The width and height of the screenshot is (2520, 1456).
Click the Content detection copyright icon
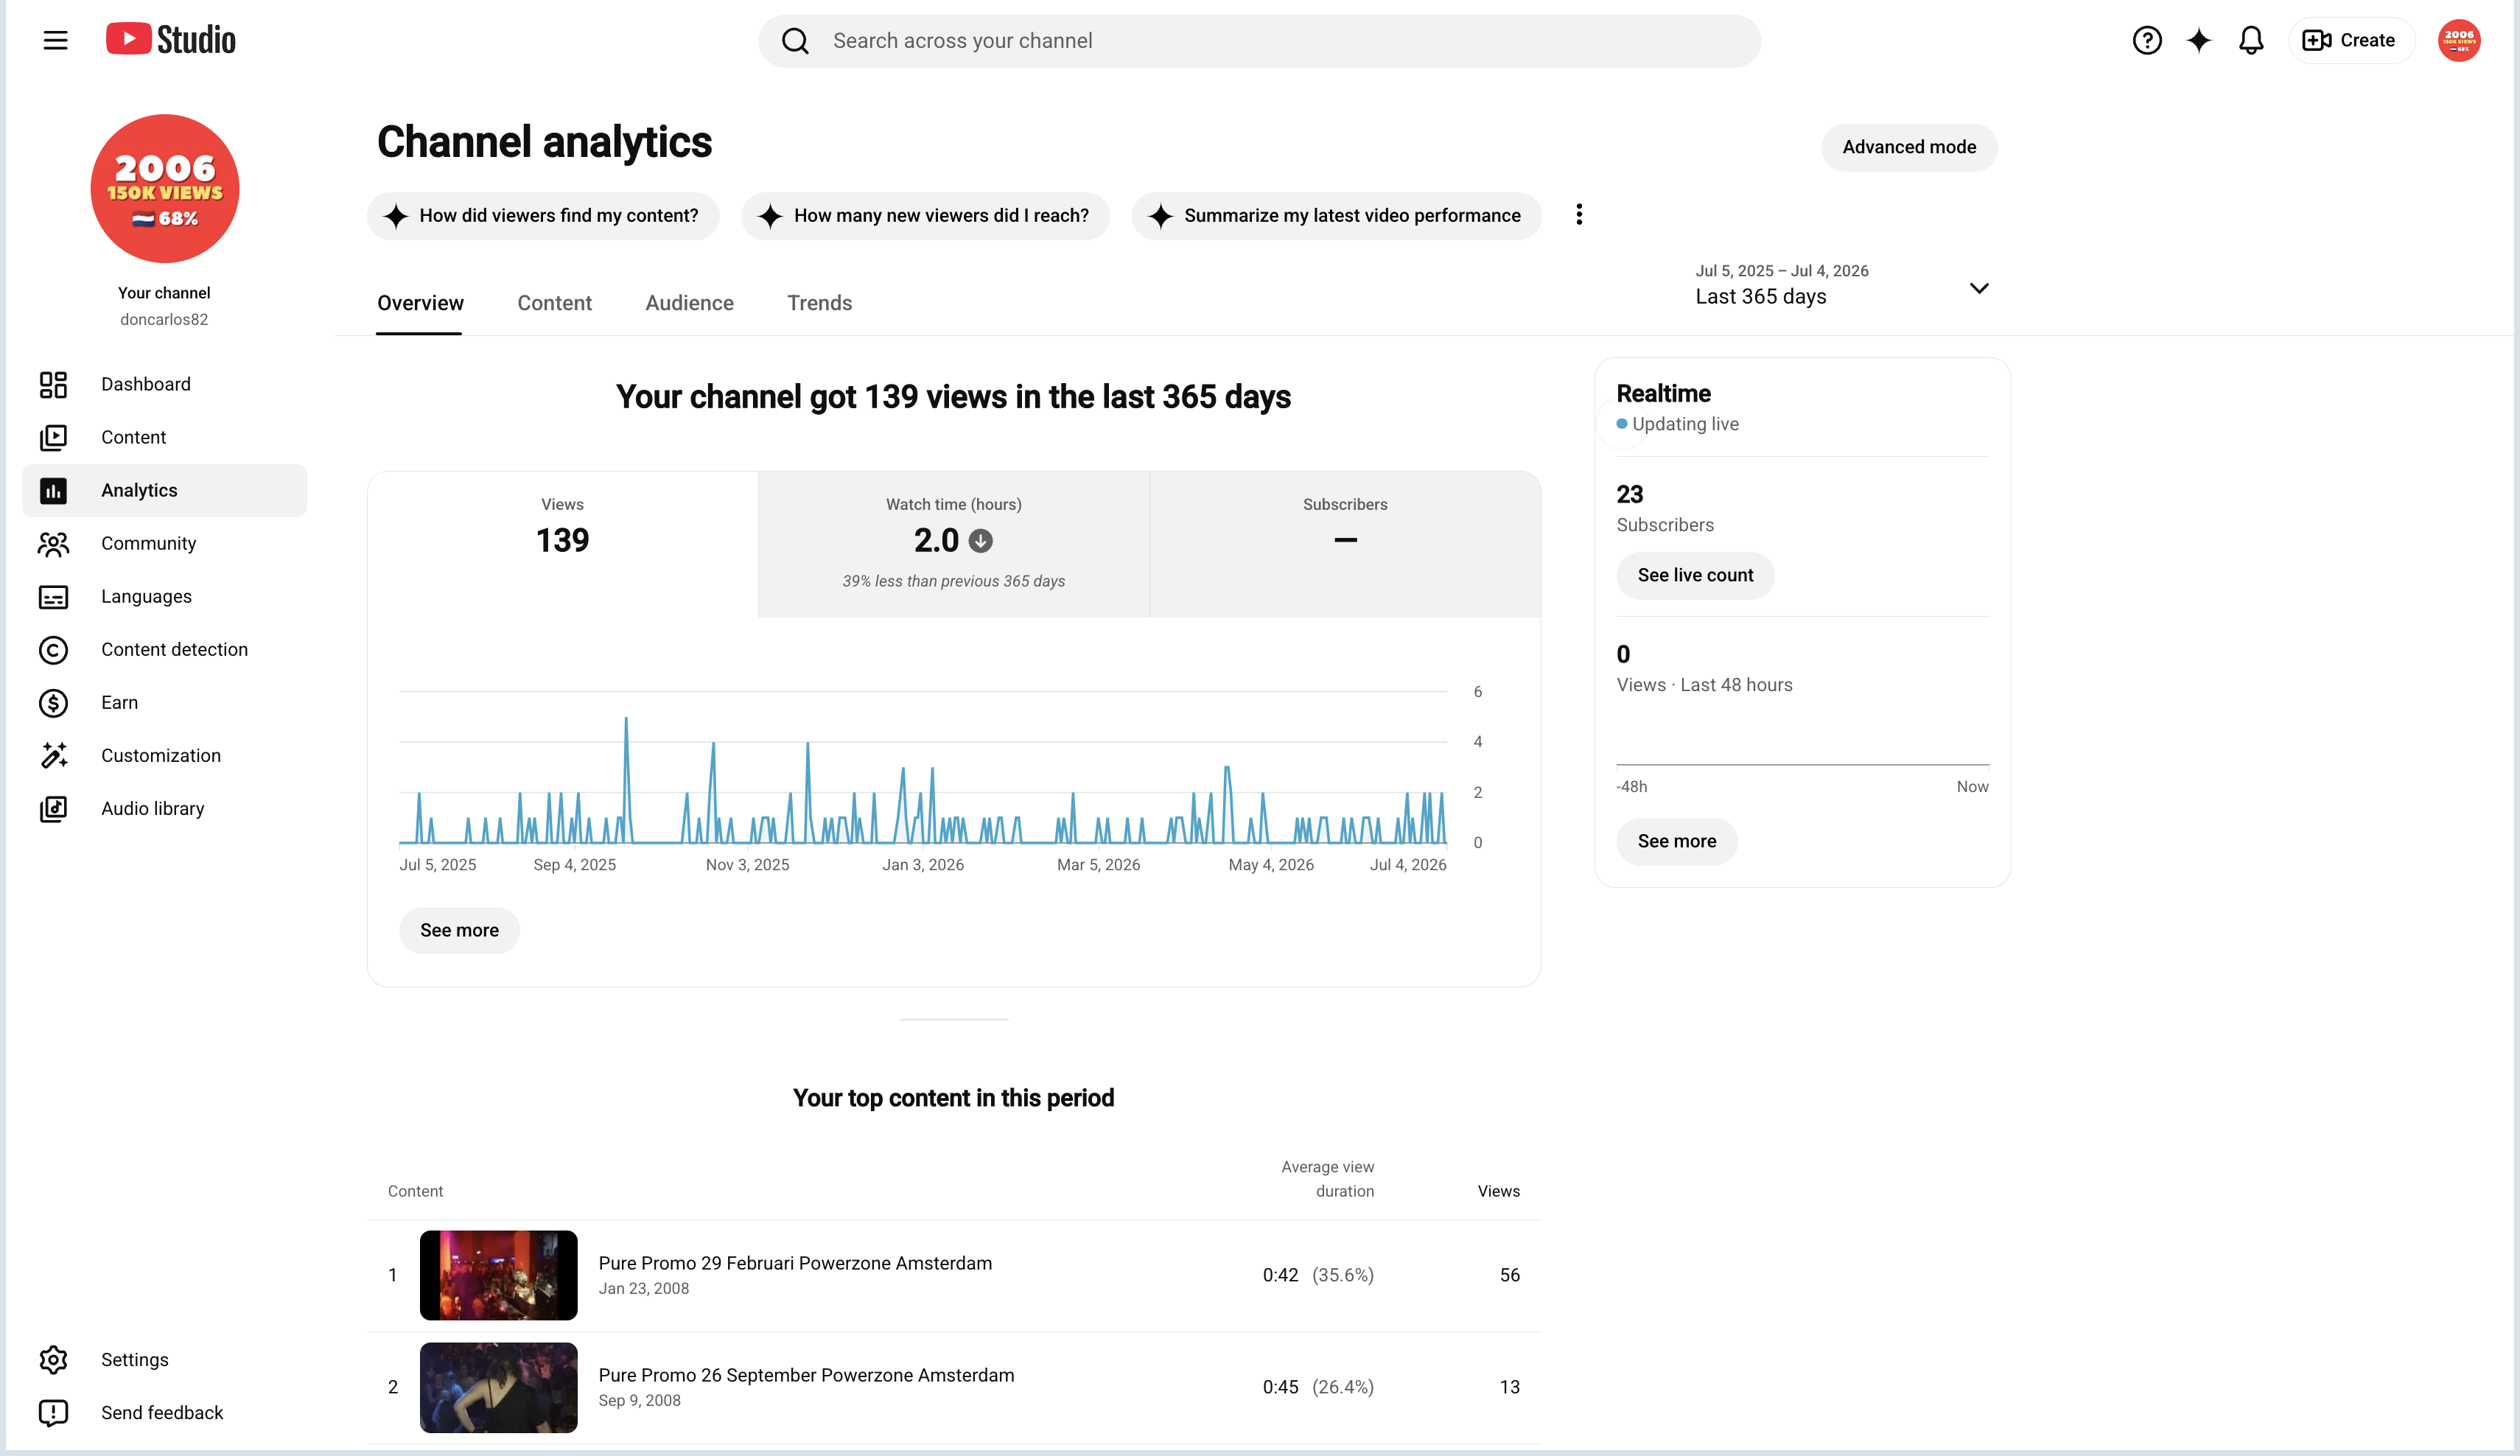pos(53,649)
